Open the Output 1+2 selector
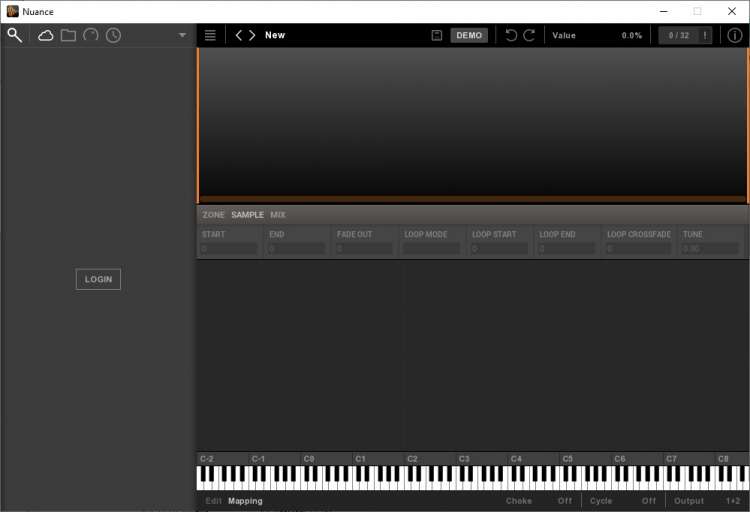Viewport: 750px width, 512px height. [x=734, y=501]
